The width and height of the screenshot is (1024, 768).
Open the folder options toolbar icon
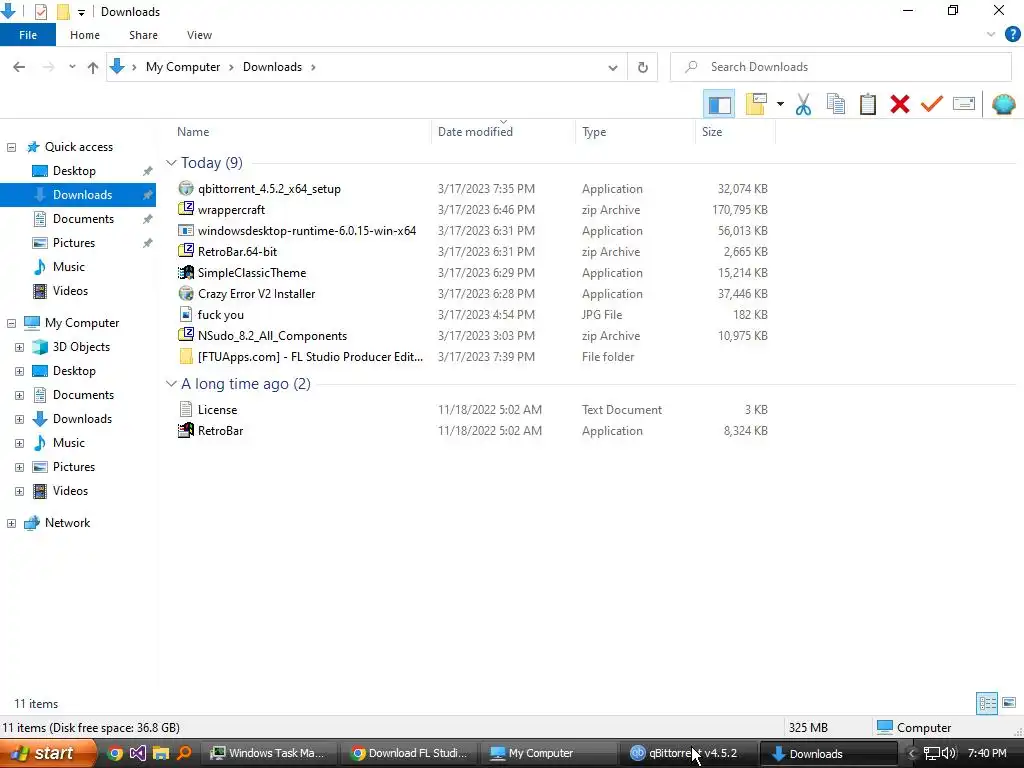pos(756,104)
